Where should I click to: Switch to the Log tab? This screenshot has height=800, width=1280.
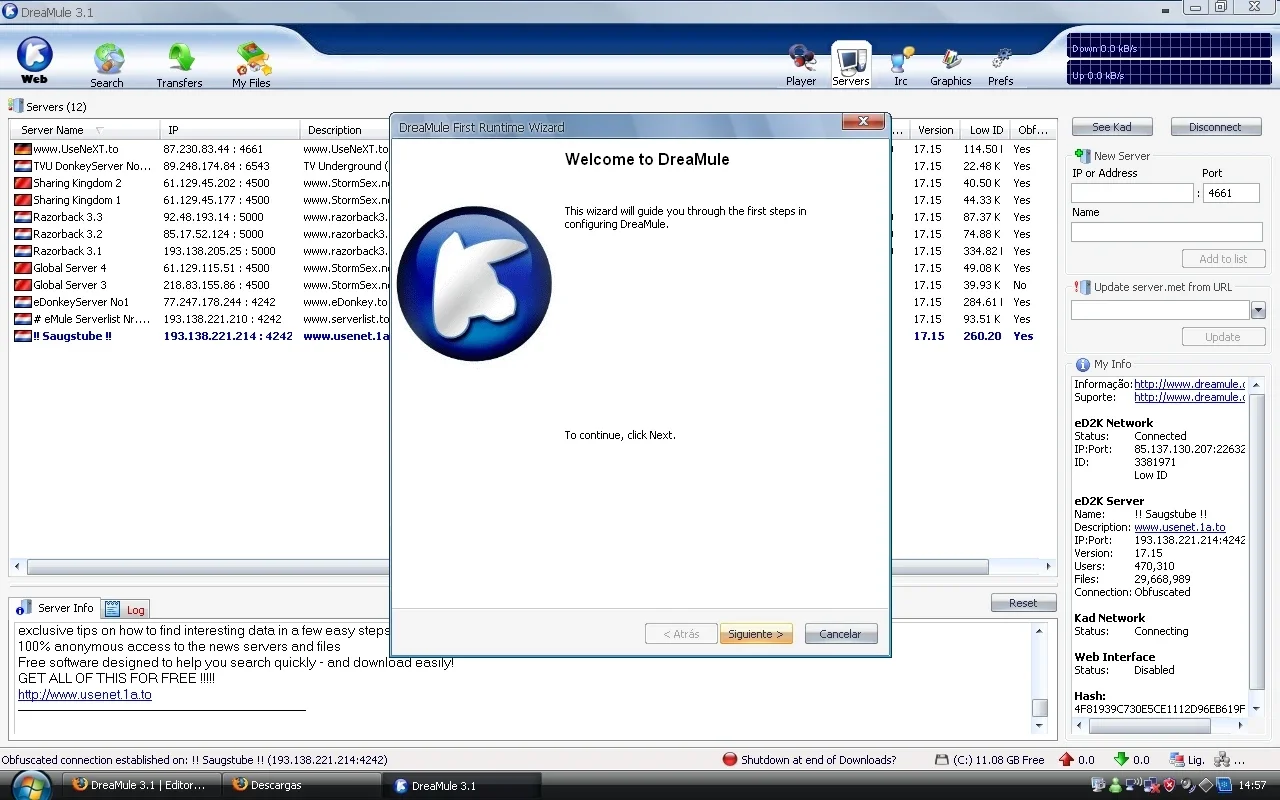126,609
